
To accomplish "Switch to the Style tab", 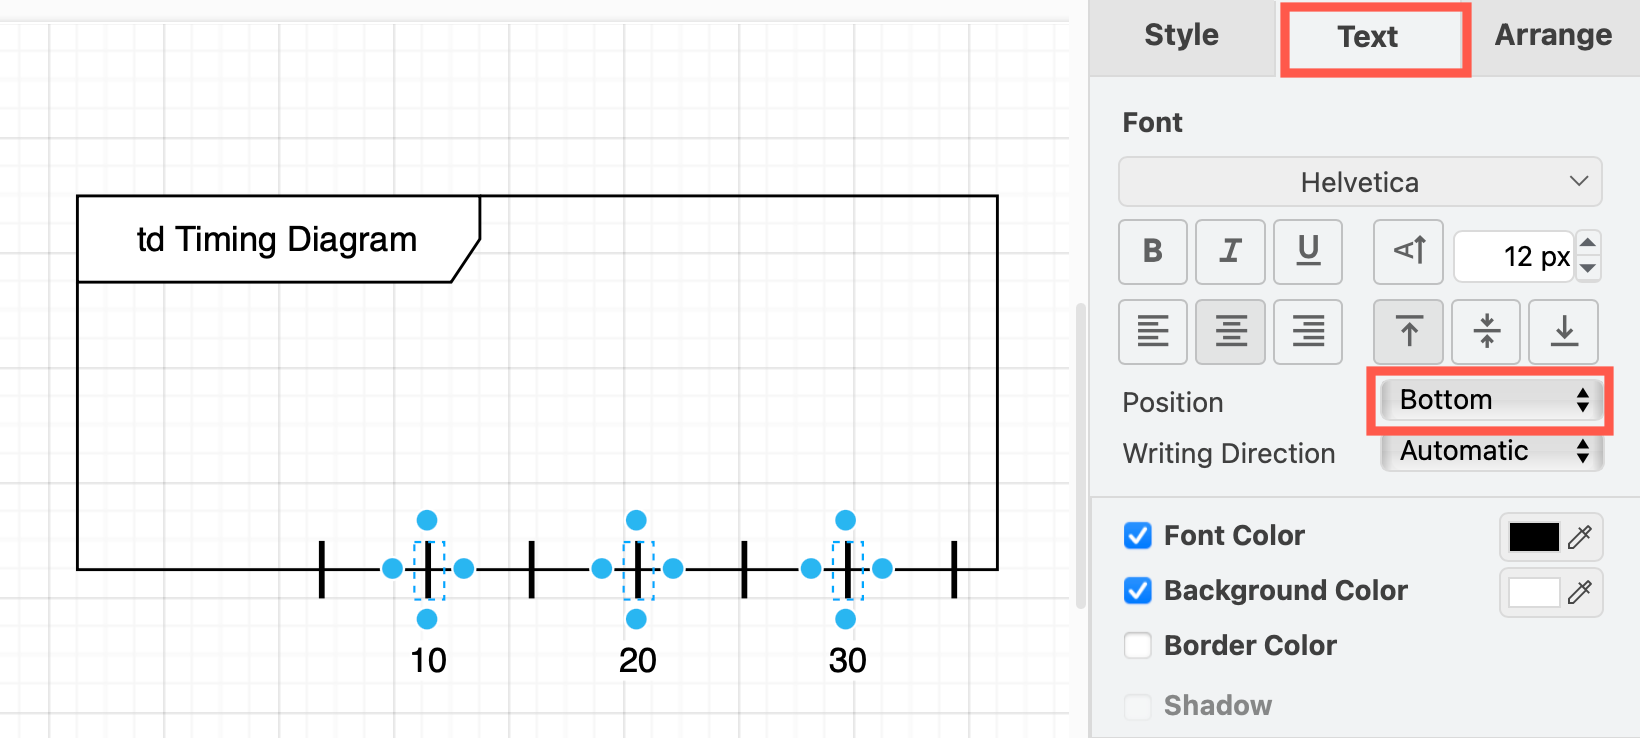I will click(1180, 35).
